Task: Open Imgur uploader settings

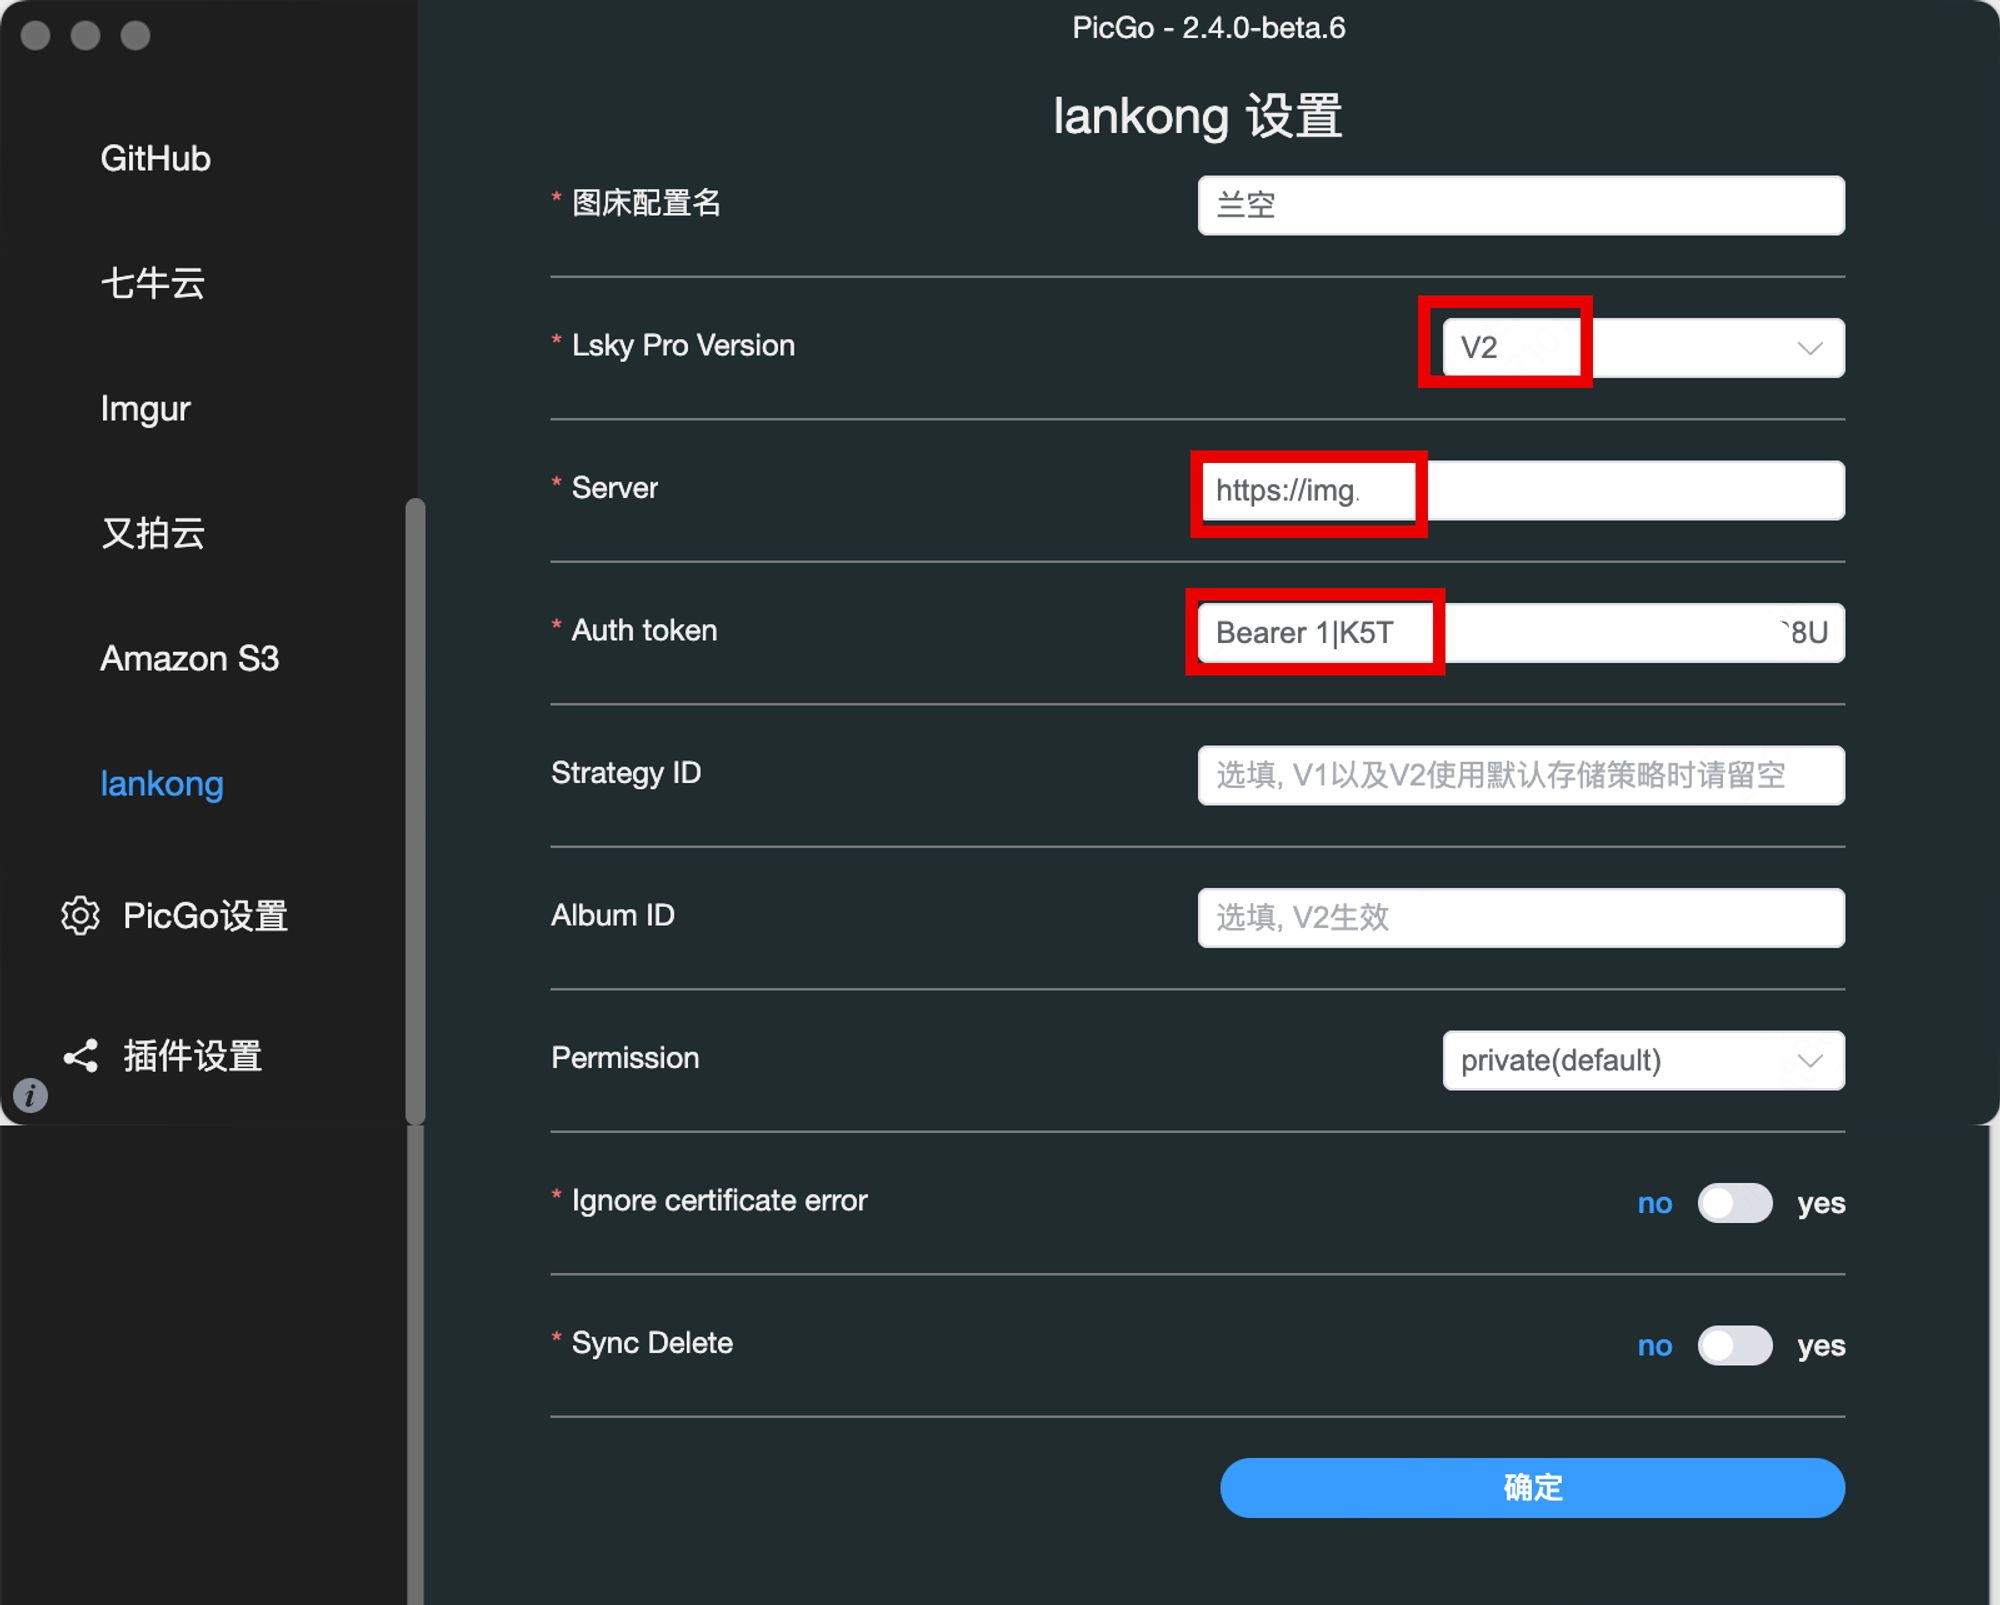Action: [x=145, y=408]
